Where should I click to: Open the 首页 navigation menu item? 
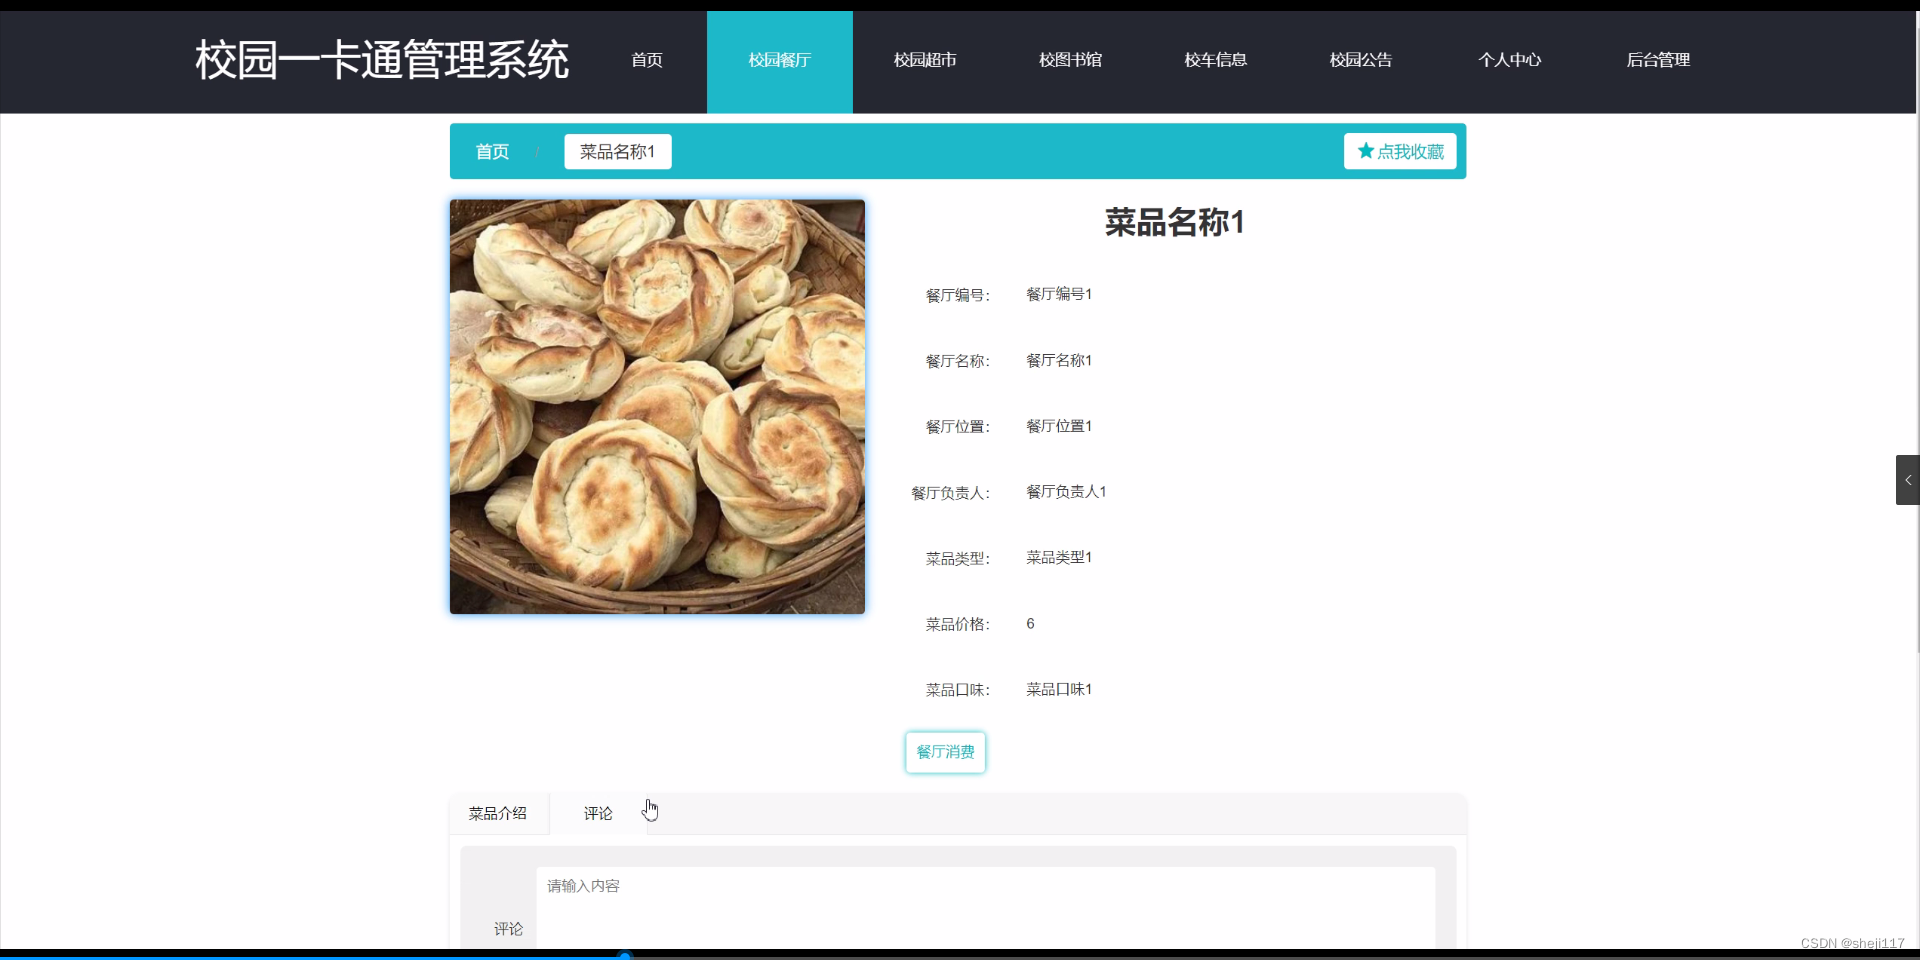[646, 60]
